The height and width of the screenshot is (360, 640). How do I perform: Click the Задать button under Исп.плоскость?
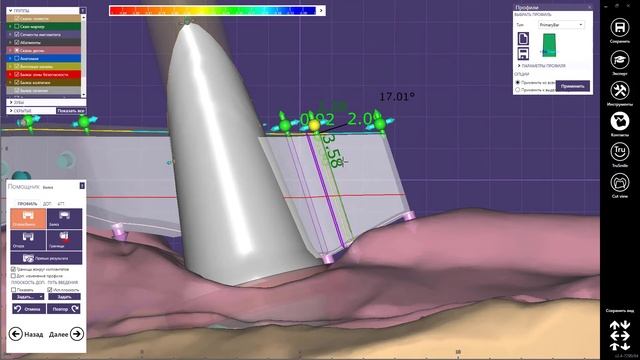[x=64, y=297]
